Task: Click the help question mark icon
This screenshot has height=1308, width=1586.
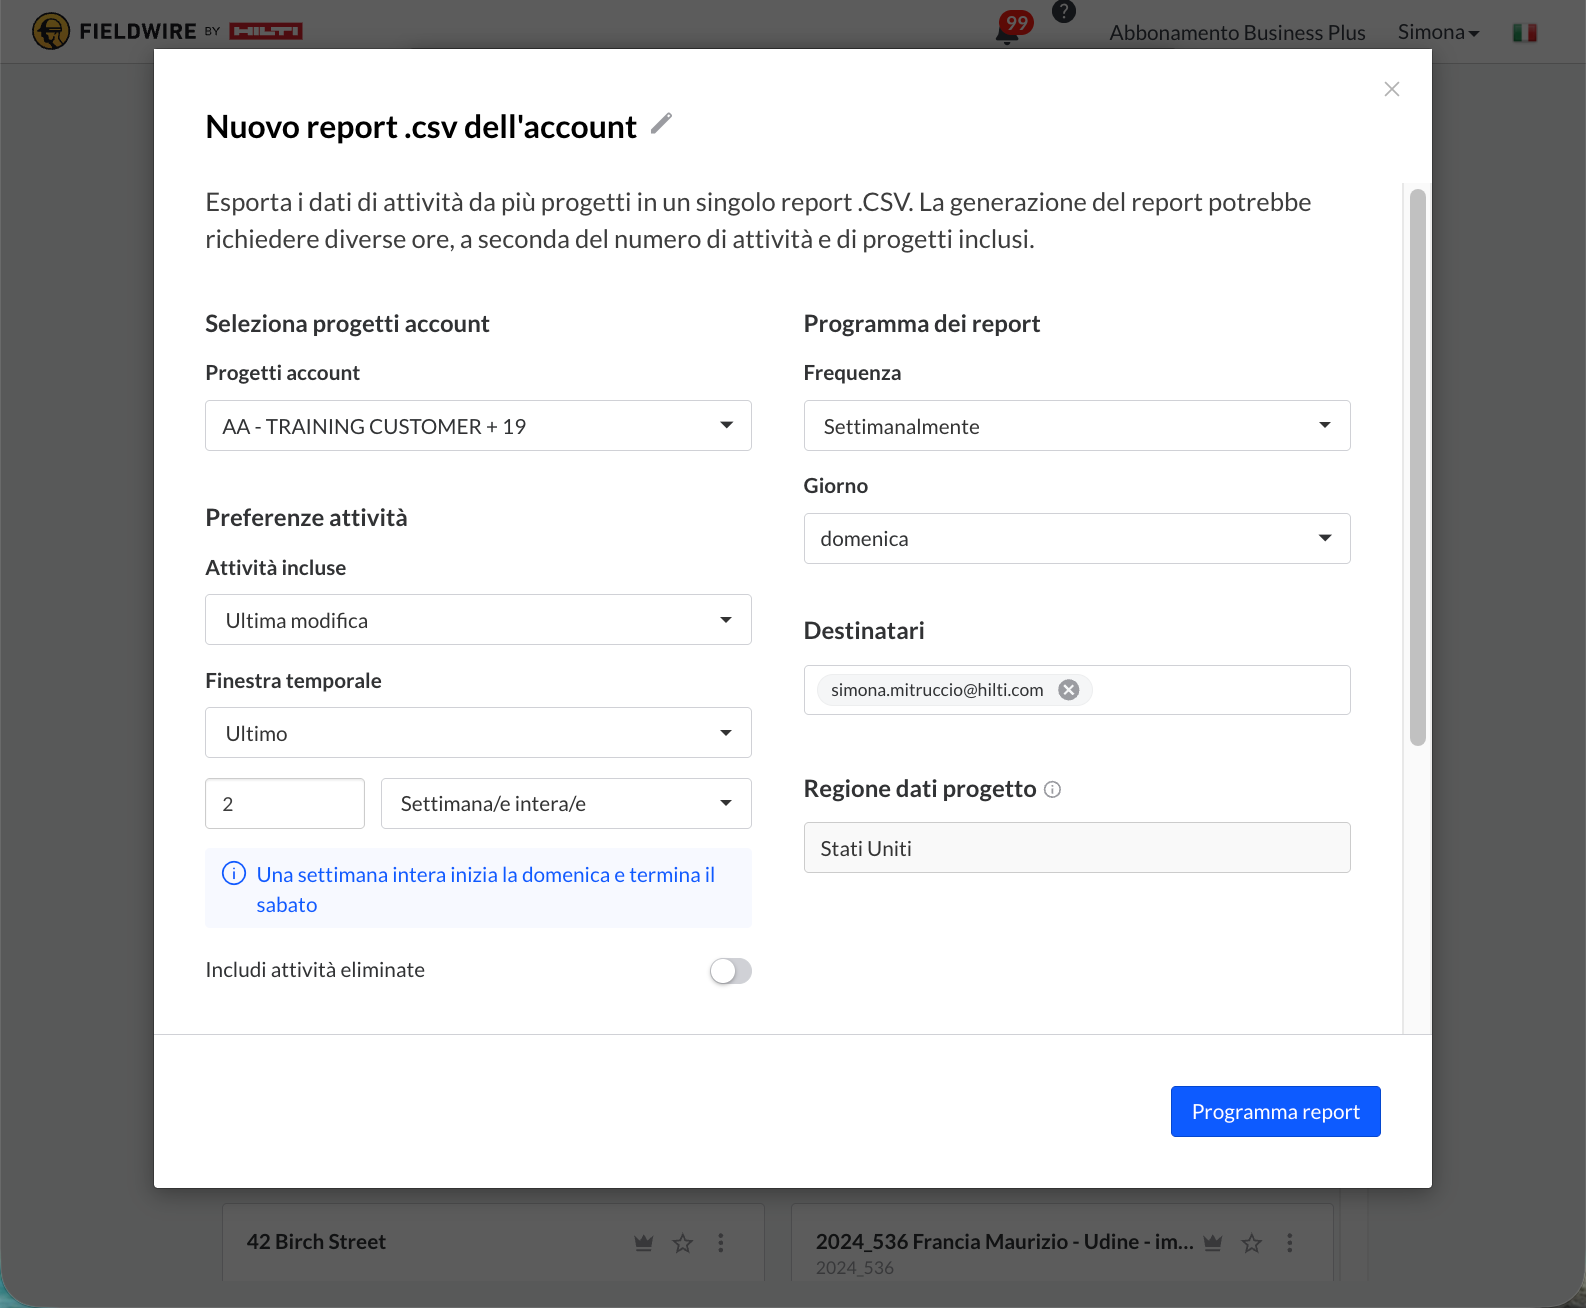Action: point(1064,12)
